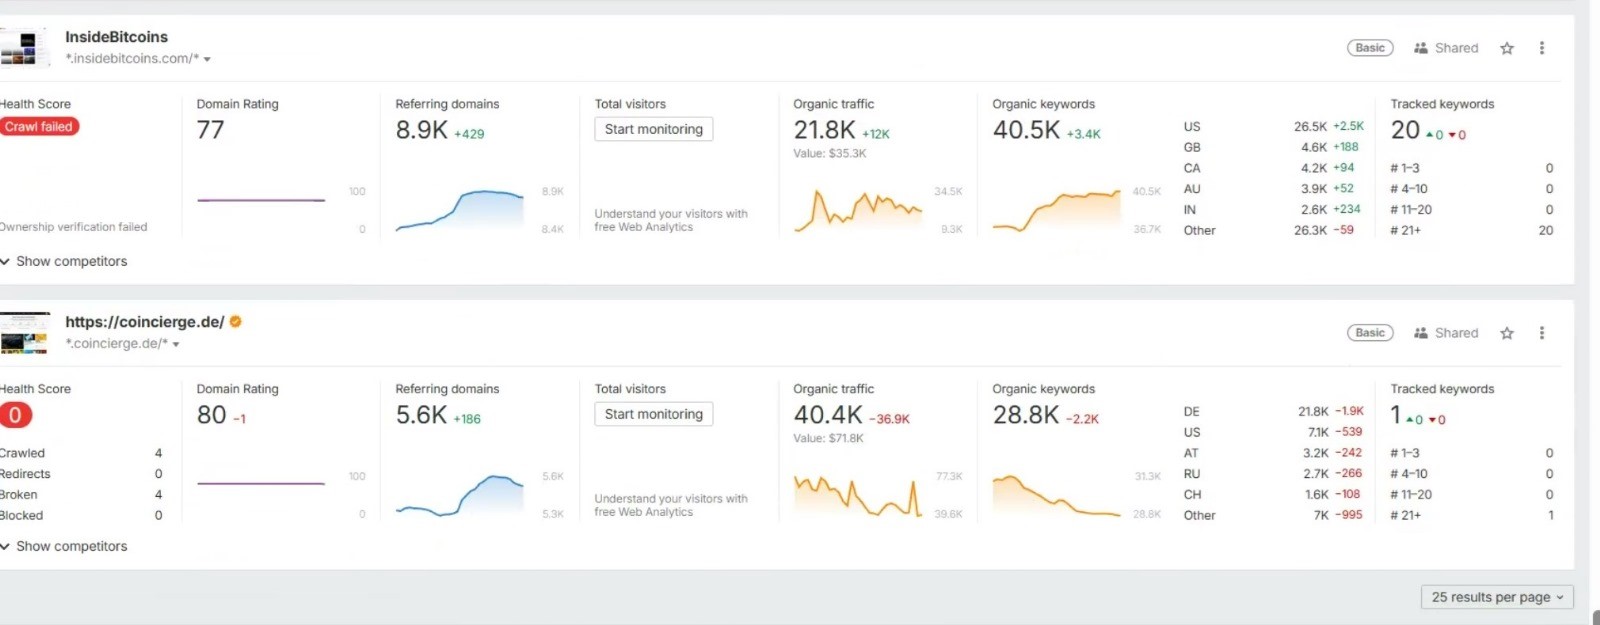The image size is (1600, 625).
Task: Open InsideBitcoins project title
Action: tap(117, 37)
